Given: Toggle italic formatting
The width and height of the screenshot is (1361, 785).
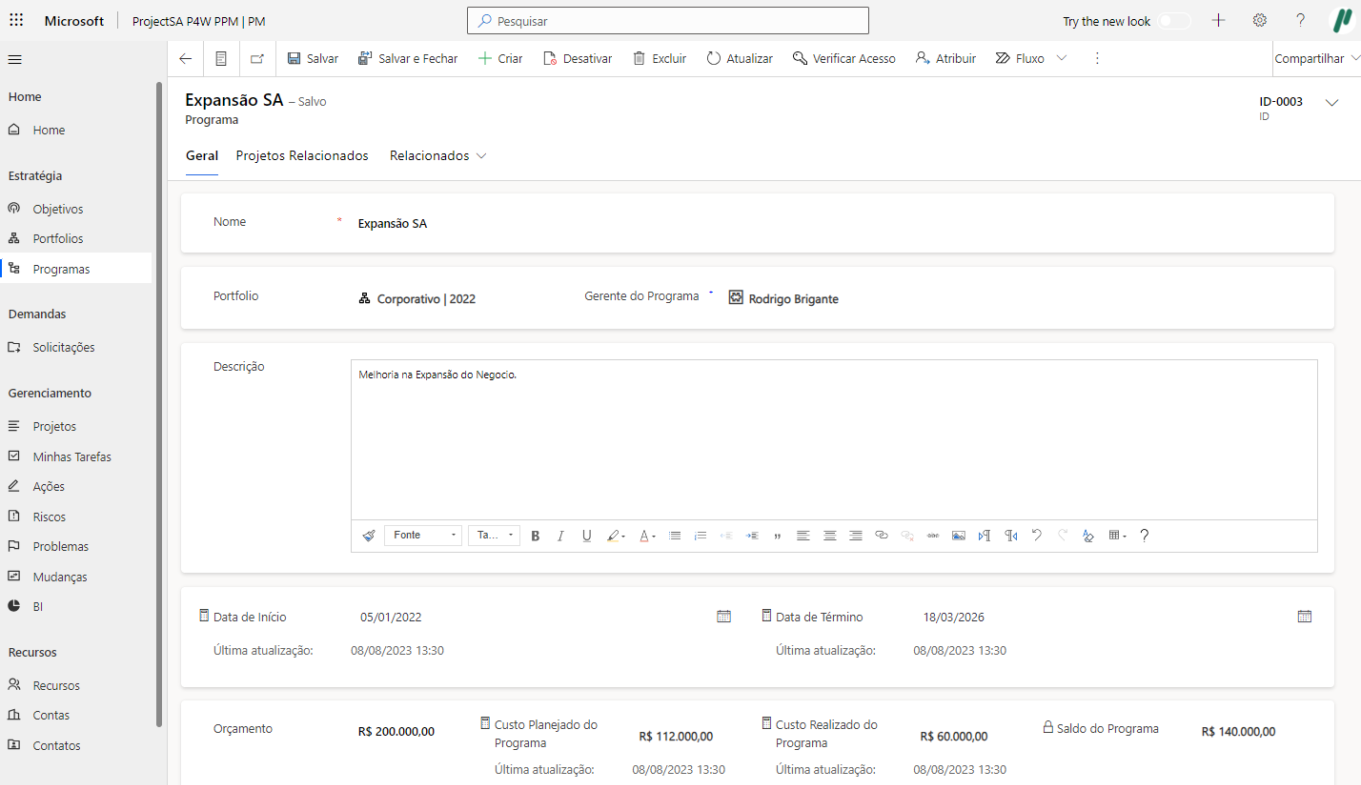Looking at the screenshot, I should tap(561, 536).
